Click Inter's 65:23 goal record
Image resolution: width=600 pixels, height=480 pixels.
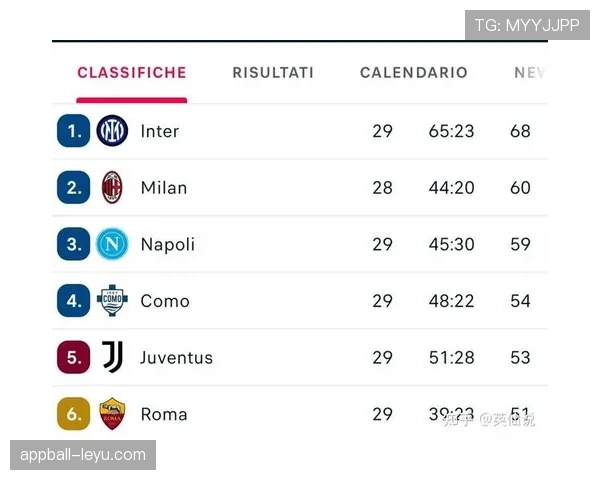pyautogui.click(x=451, y=131)
